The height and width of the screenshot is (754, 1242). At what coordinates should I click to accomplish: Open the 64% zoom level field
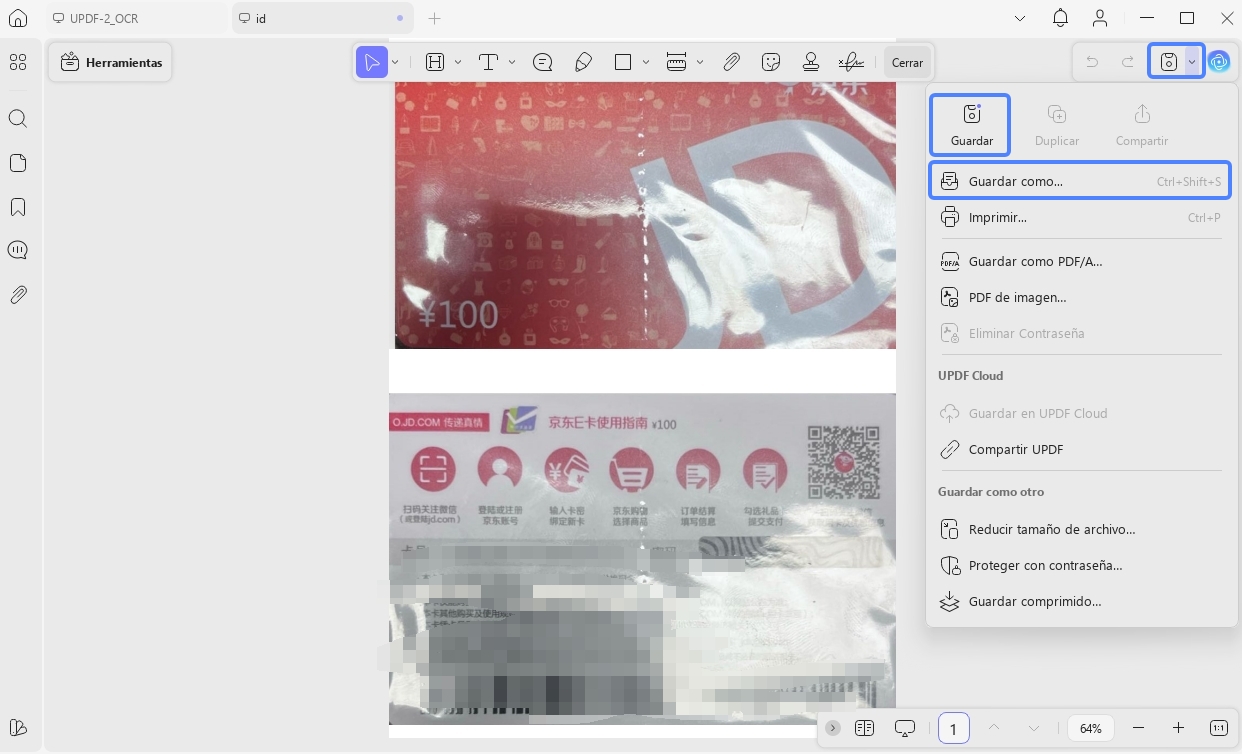coord(1091,728)
